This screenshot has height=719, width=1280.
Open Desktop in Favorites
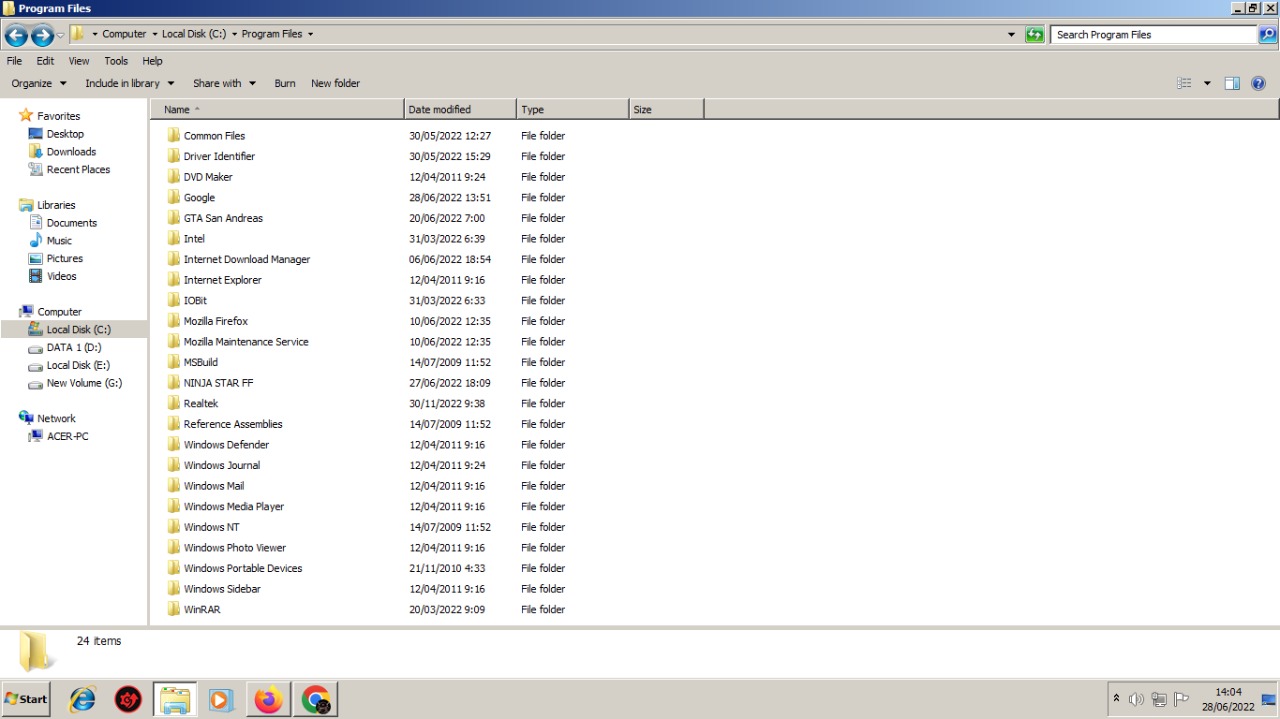[65, 134]
